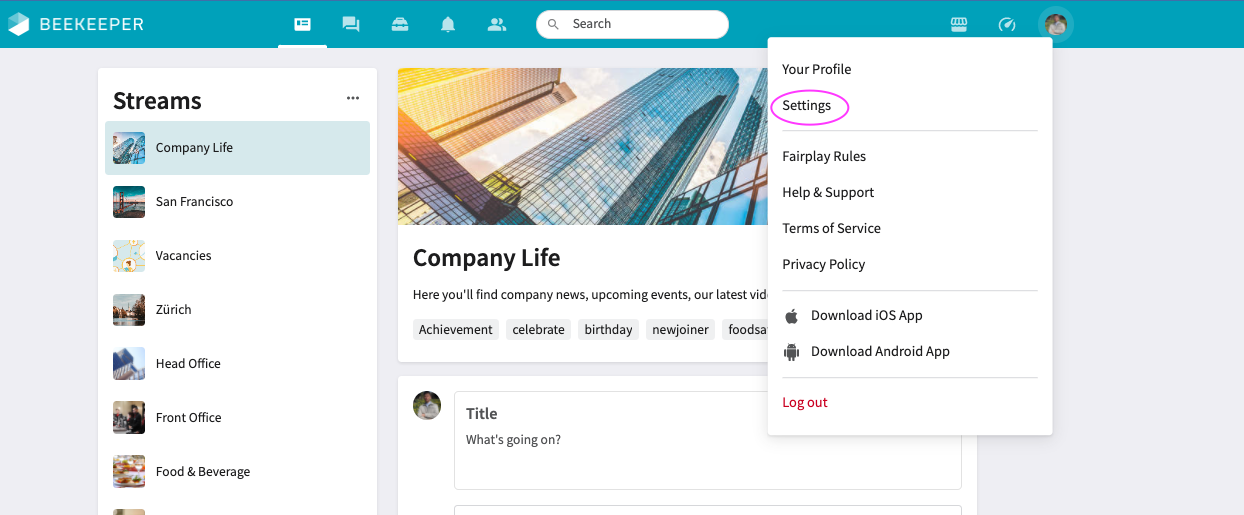Click the author avatar beside post composer
Image resolution: width=1244 pixels, height=515 pixels.
coord(427,405)
